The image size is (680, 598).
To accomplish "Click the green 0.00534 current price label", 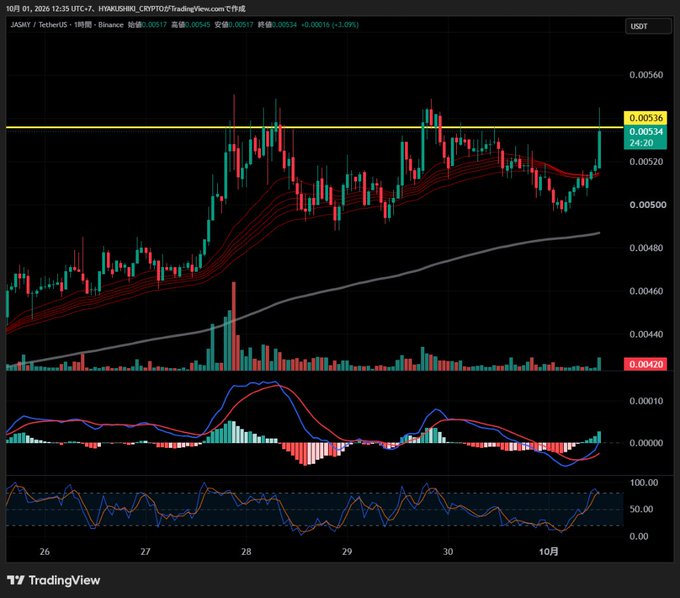I will (645, 131).
